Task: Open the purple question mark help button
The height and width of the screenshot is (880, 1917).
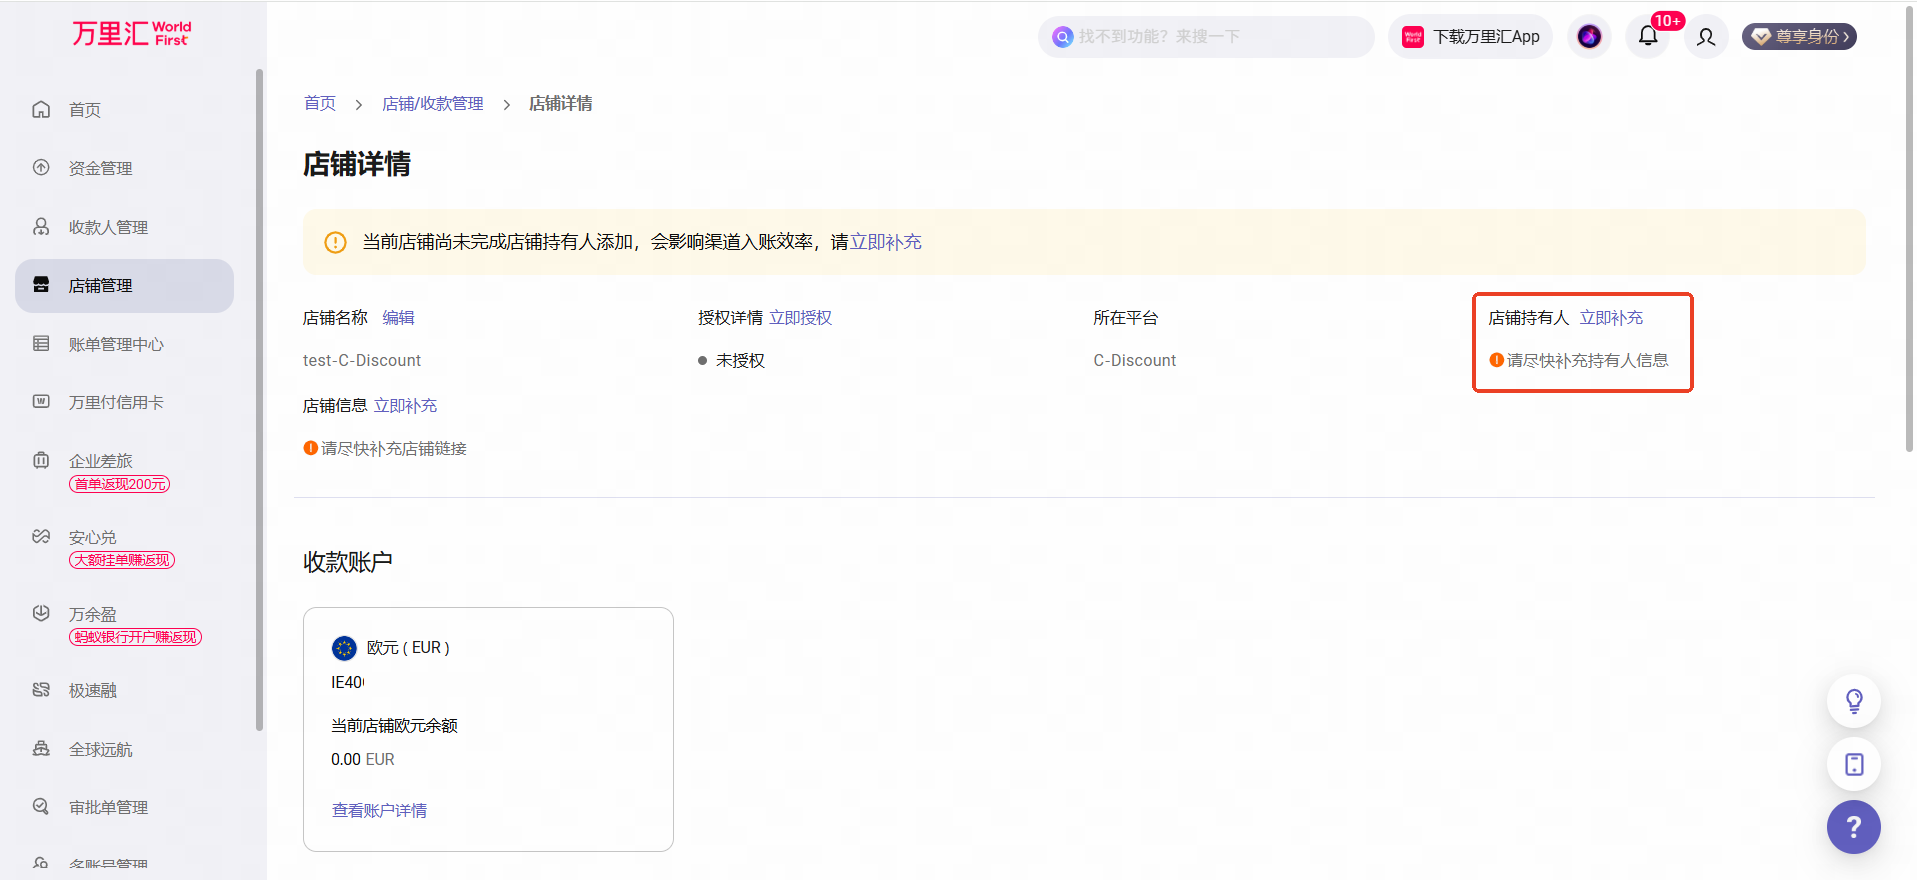Action: tap(1854, 827)
